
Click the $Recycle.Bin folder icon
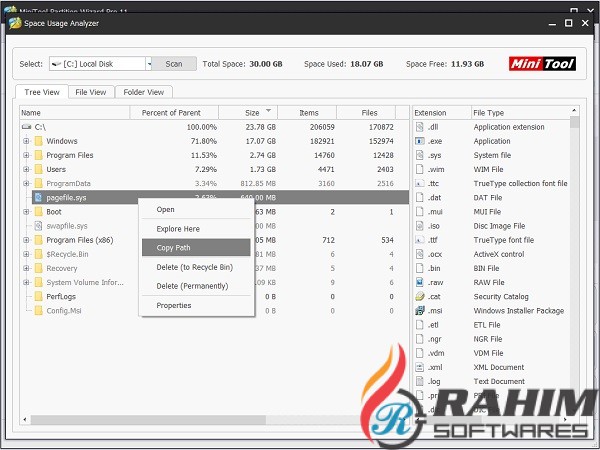pos(38,254)
